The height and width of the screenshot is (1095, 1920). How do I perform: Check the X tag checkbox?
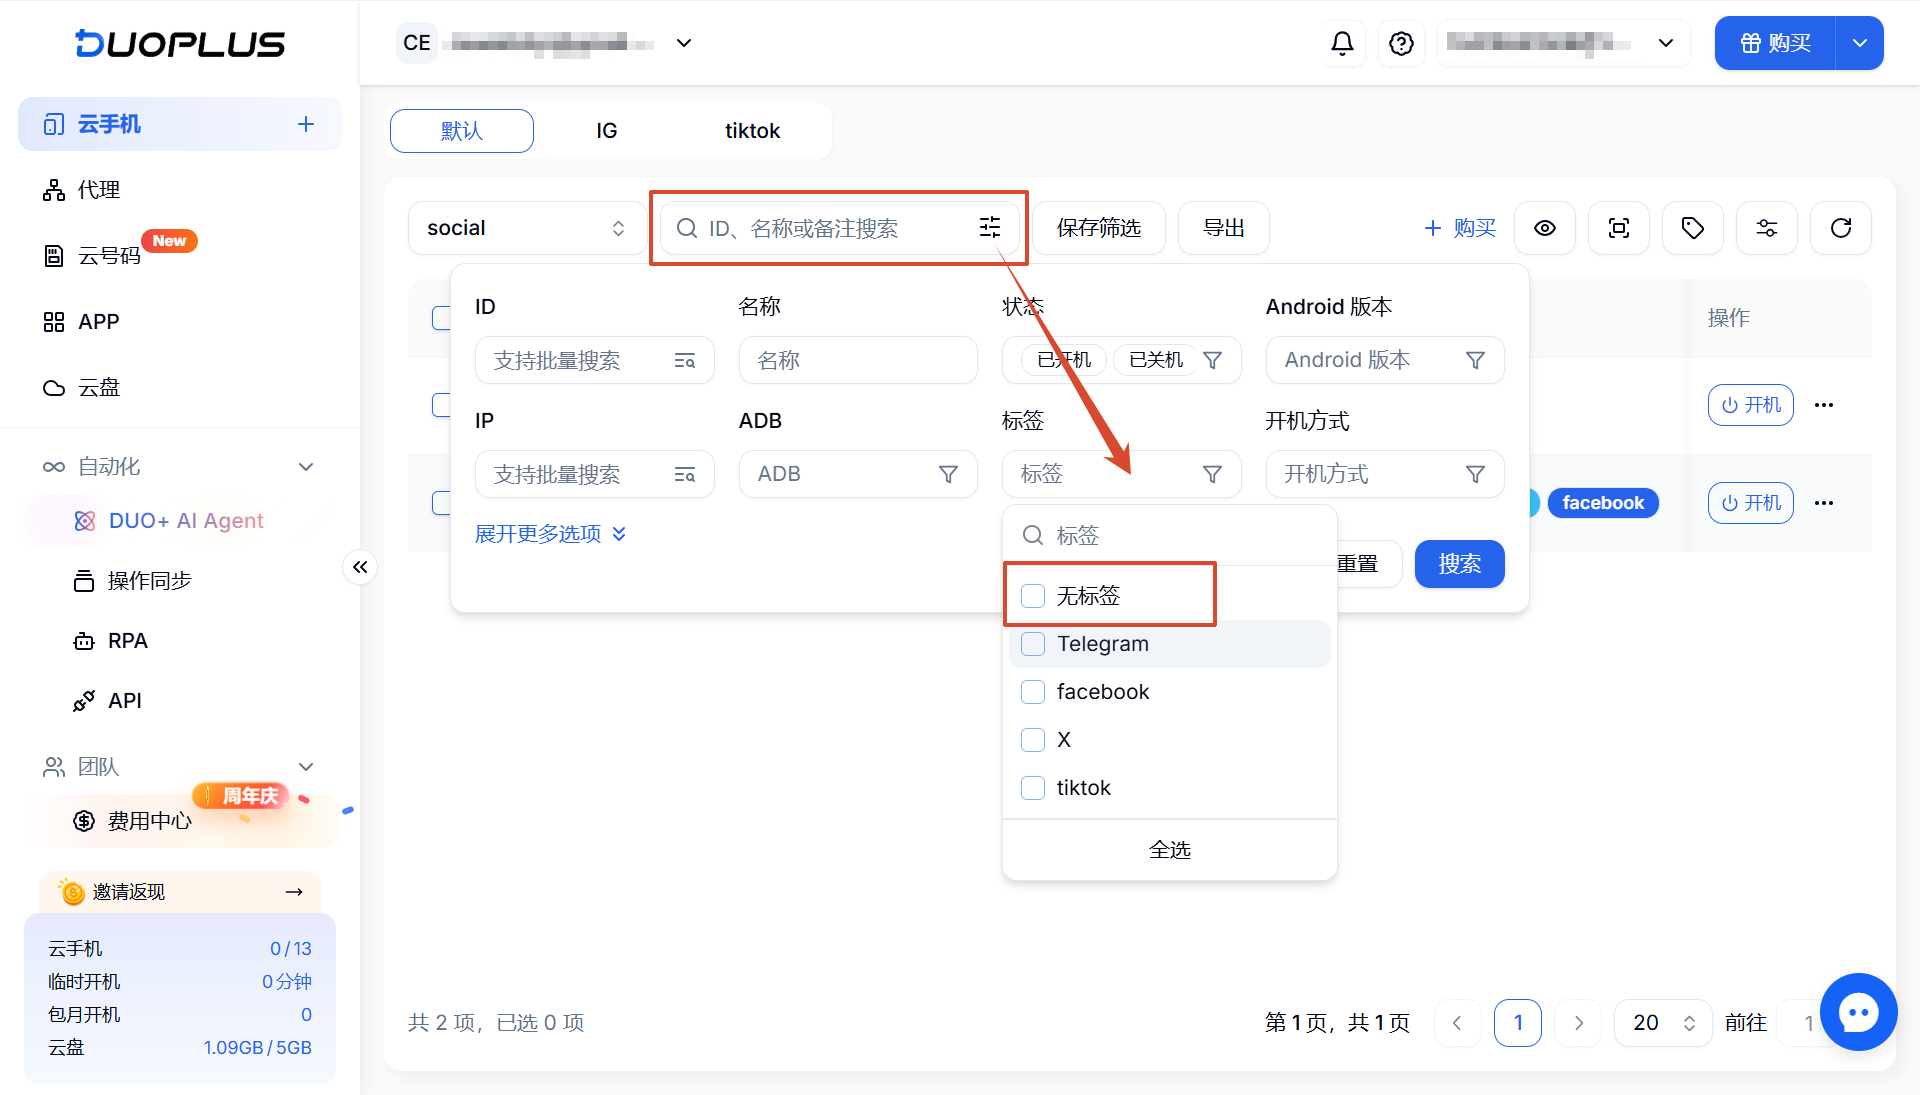(1033, 740)
